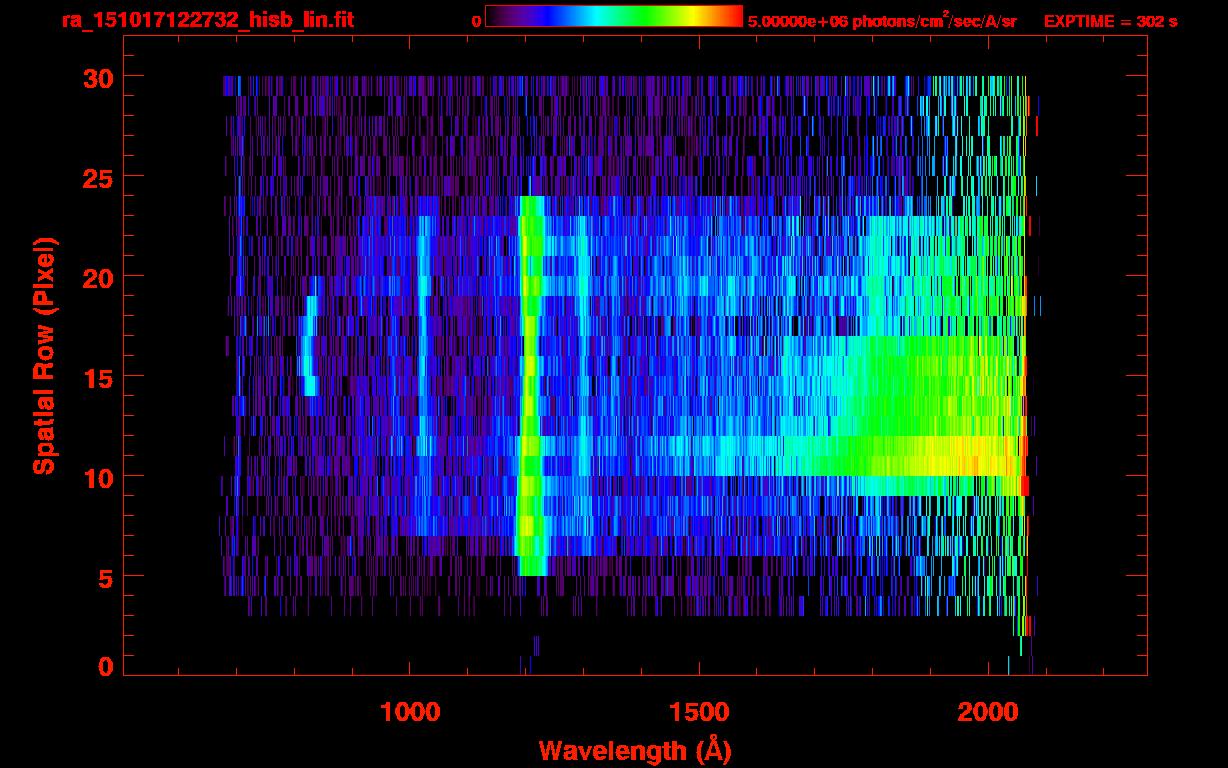Click the color bar minimum label 0
The height and width of the screenshot is (768, 1228).
tap(476, 21)
